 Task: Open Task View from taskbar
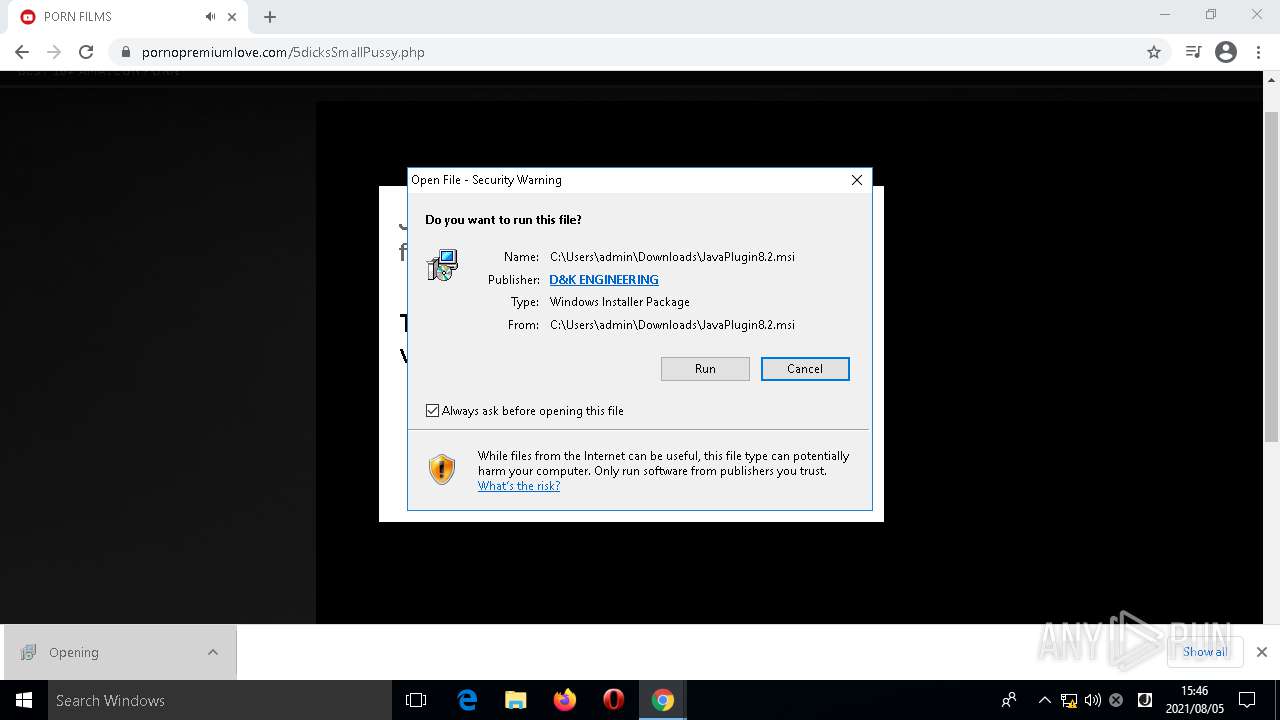tap(416, 700)
